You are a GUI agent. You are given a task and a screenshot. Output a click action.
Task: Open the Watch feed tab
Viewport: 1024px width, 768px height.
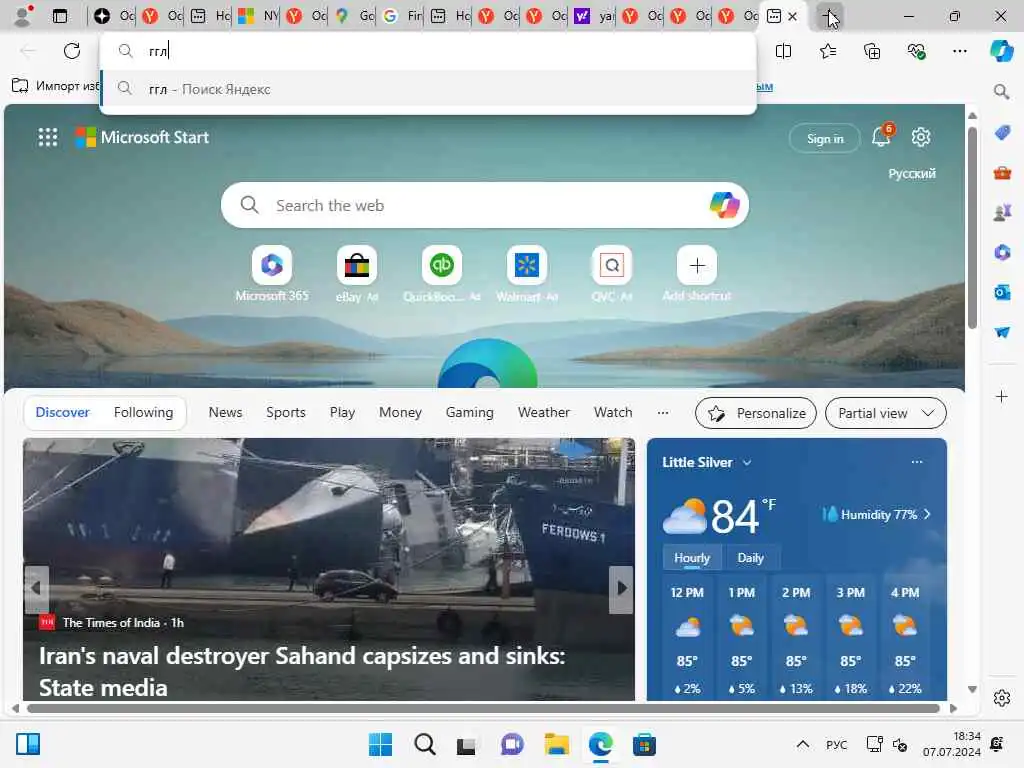pyautogui.click(x=613, y=412)
